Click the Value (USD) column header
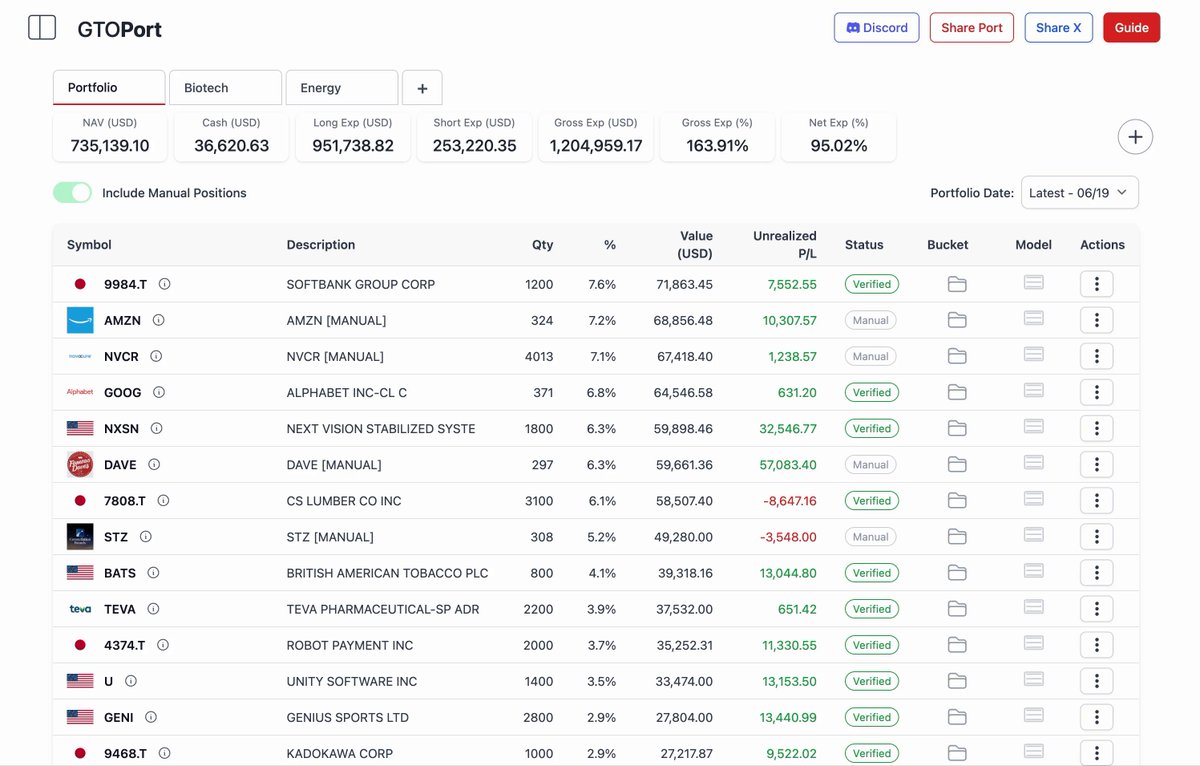This screenshot has width=1200, height=766. point(695,244)
